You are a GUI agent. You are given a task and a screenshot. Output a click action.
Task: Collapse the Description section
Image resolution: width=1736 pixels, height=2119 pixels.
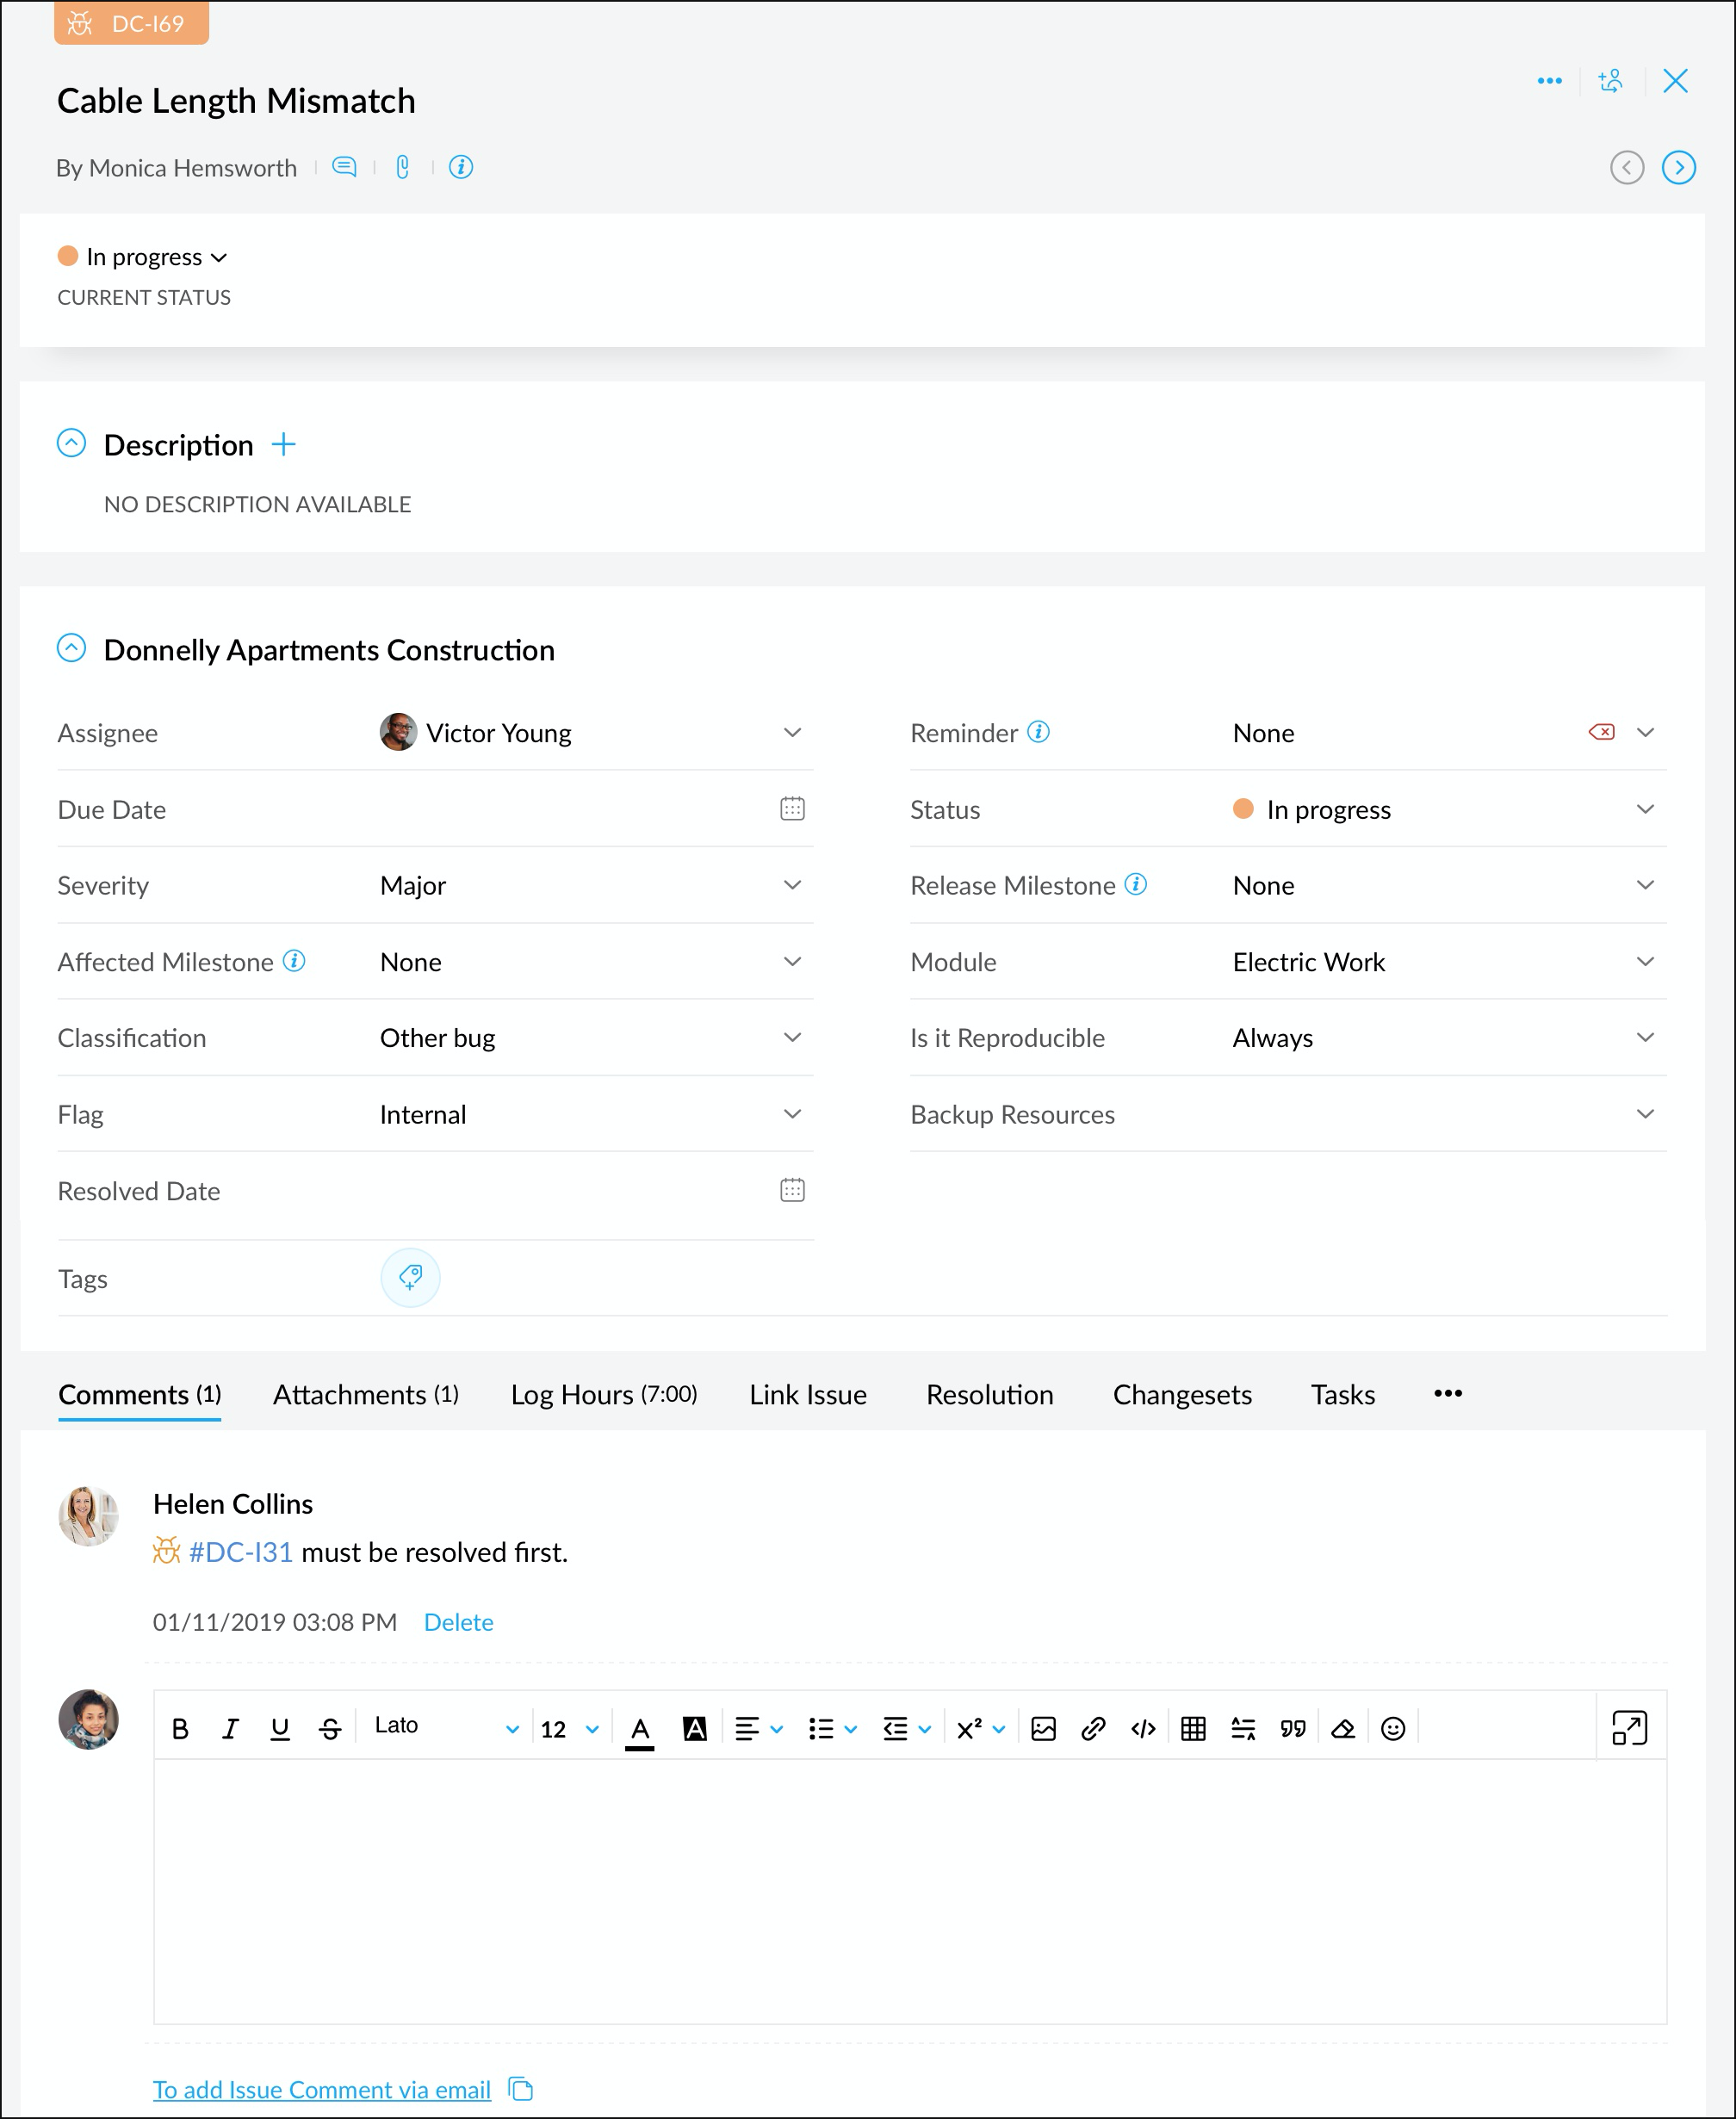click(71, 443)
